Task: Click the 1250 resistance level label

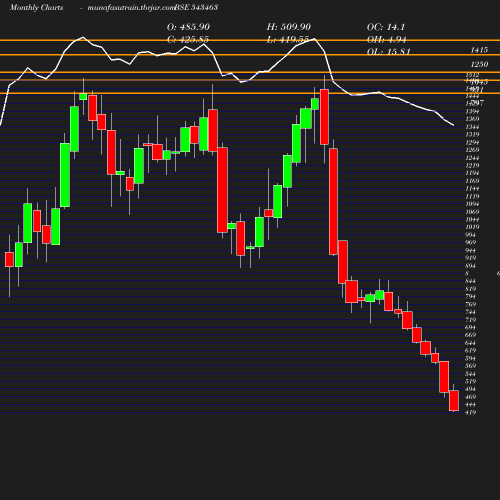Action: [479, 64]
